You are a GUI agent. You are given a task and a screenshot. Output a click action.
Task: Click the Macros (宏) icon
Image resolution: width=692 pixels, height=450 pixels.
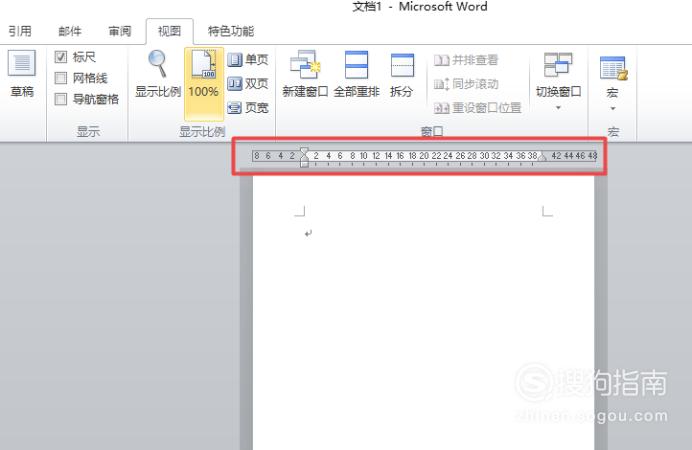[x=613, y=68]
